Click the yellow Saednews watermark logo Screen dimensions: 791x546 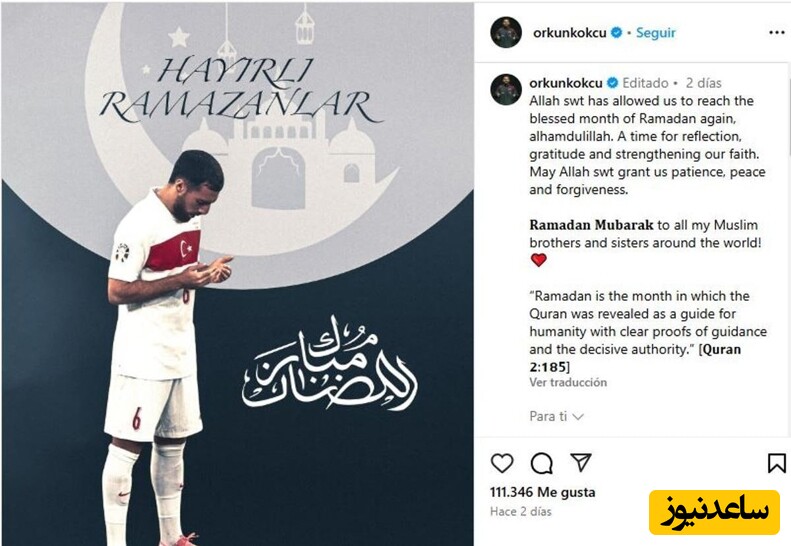[x=714, y=512]
